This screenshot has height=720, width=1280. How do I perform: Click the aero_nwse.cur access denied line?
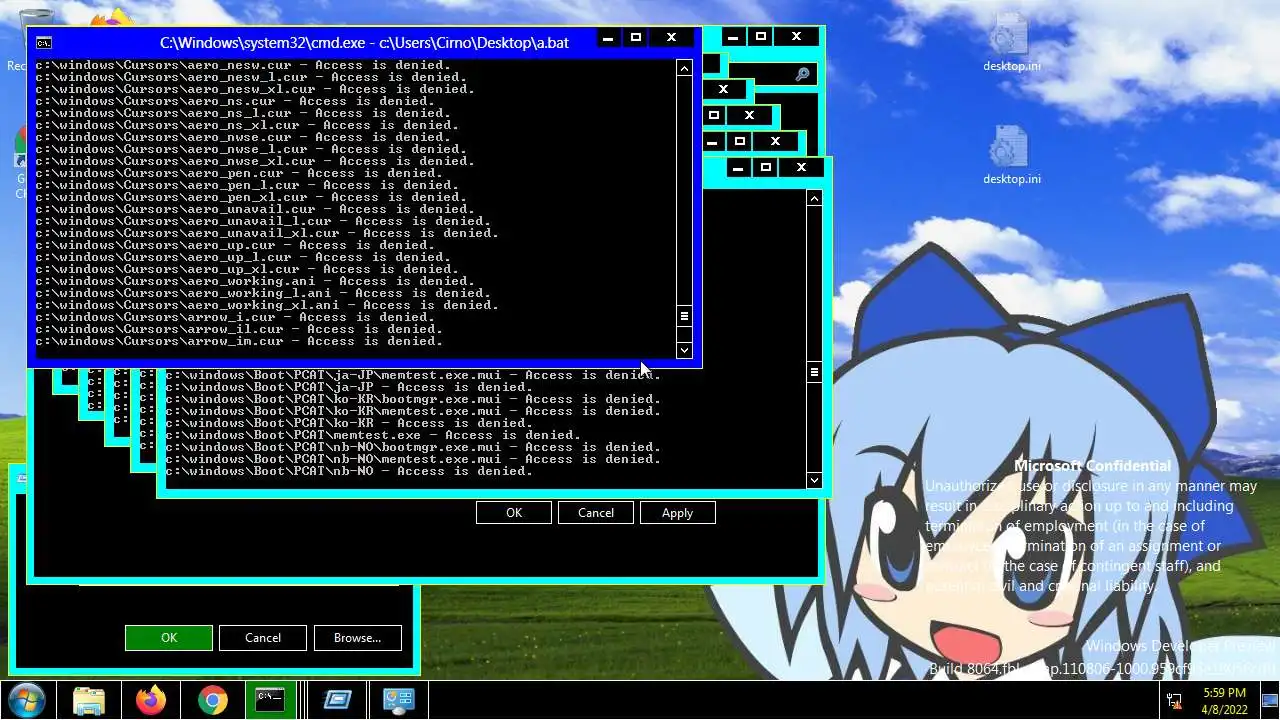point(243,137)
